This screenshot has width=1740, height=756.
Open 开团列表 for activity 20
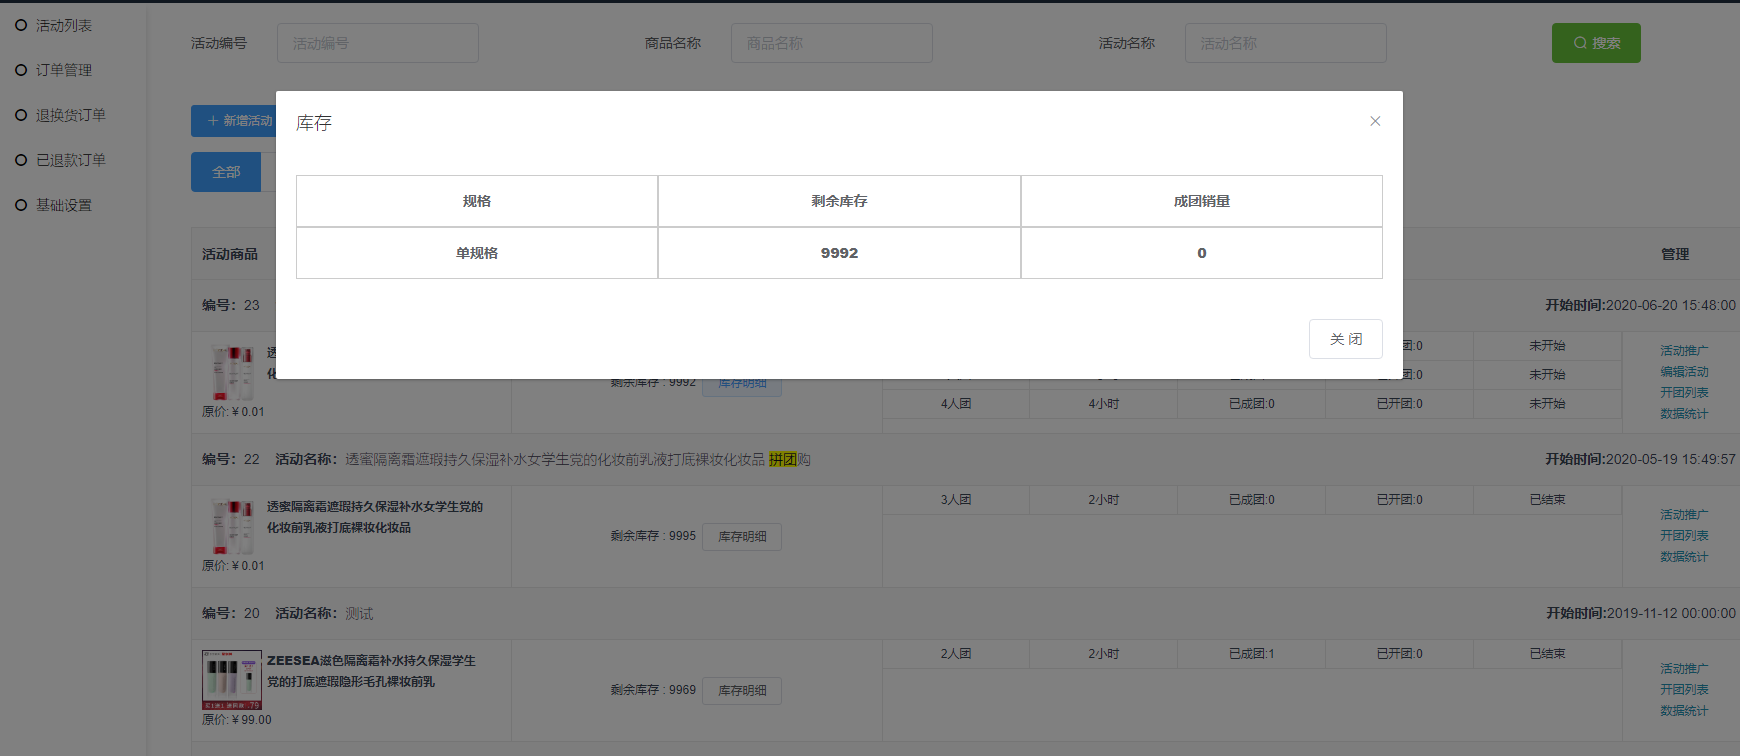(x=1684, y=690)
